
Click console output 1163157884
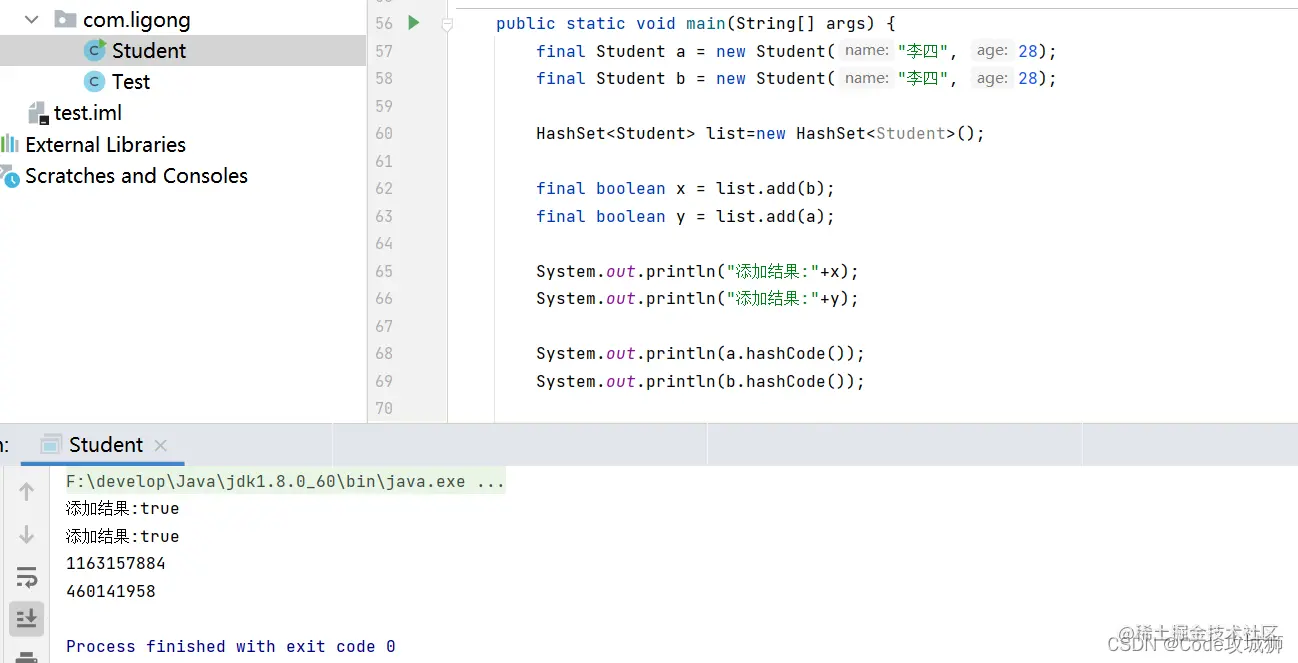pos(116,563)
